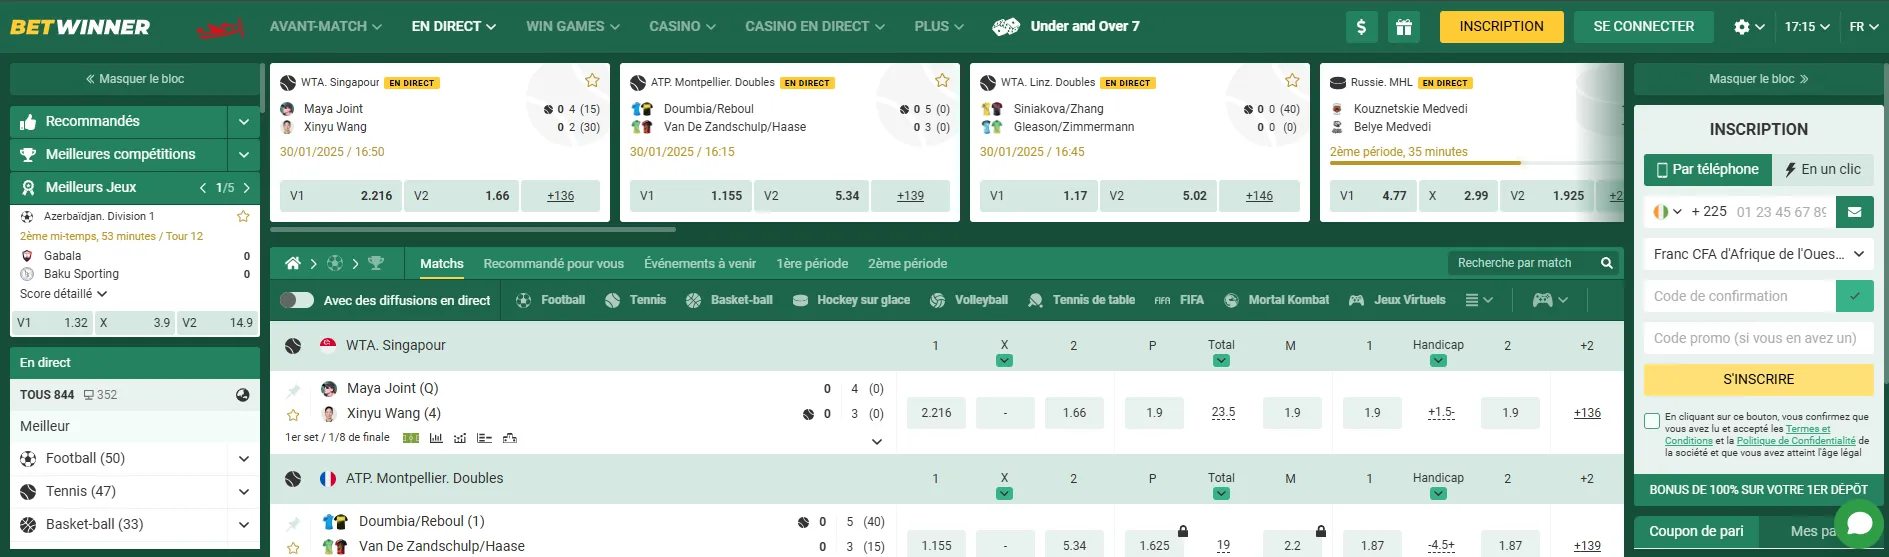Expand the Recommandés section
The height and width of the screenshot is (557, 1889).
(x=243, y=122)
